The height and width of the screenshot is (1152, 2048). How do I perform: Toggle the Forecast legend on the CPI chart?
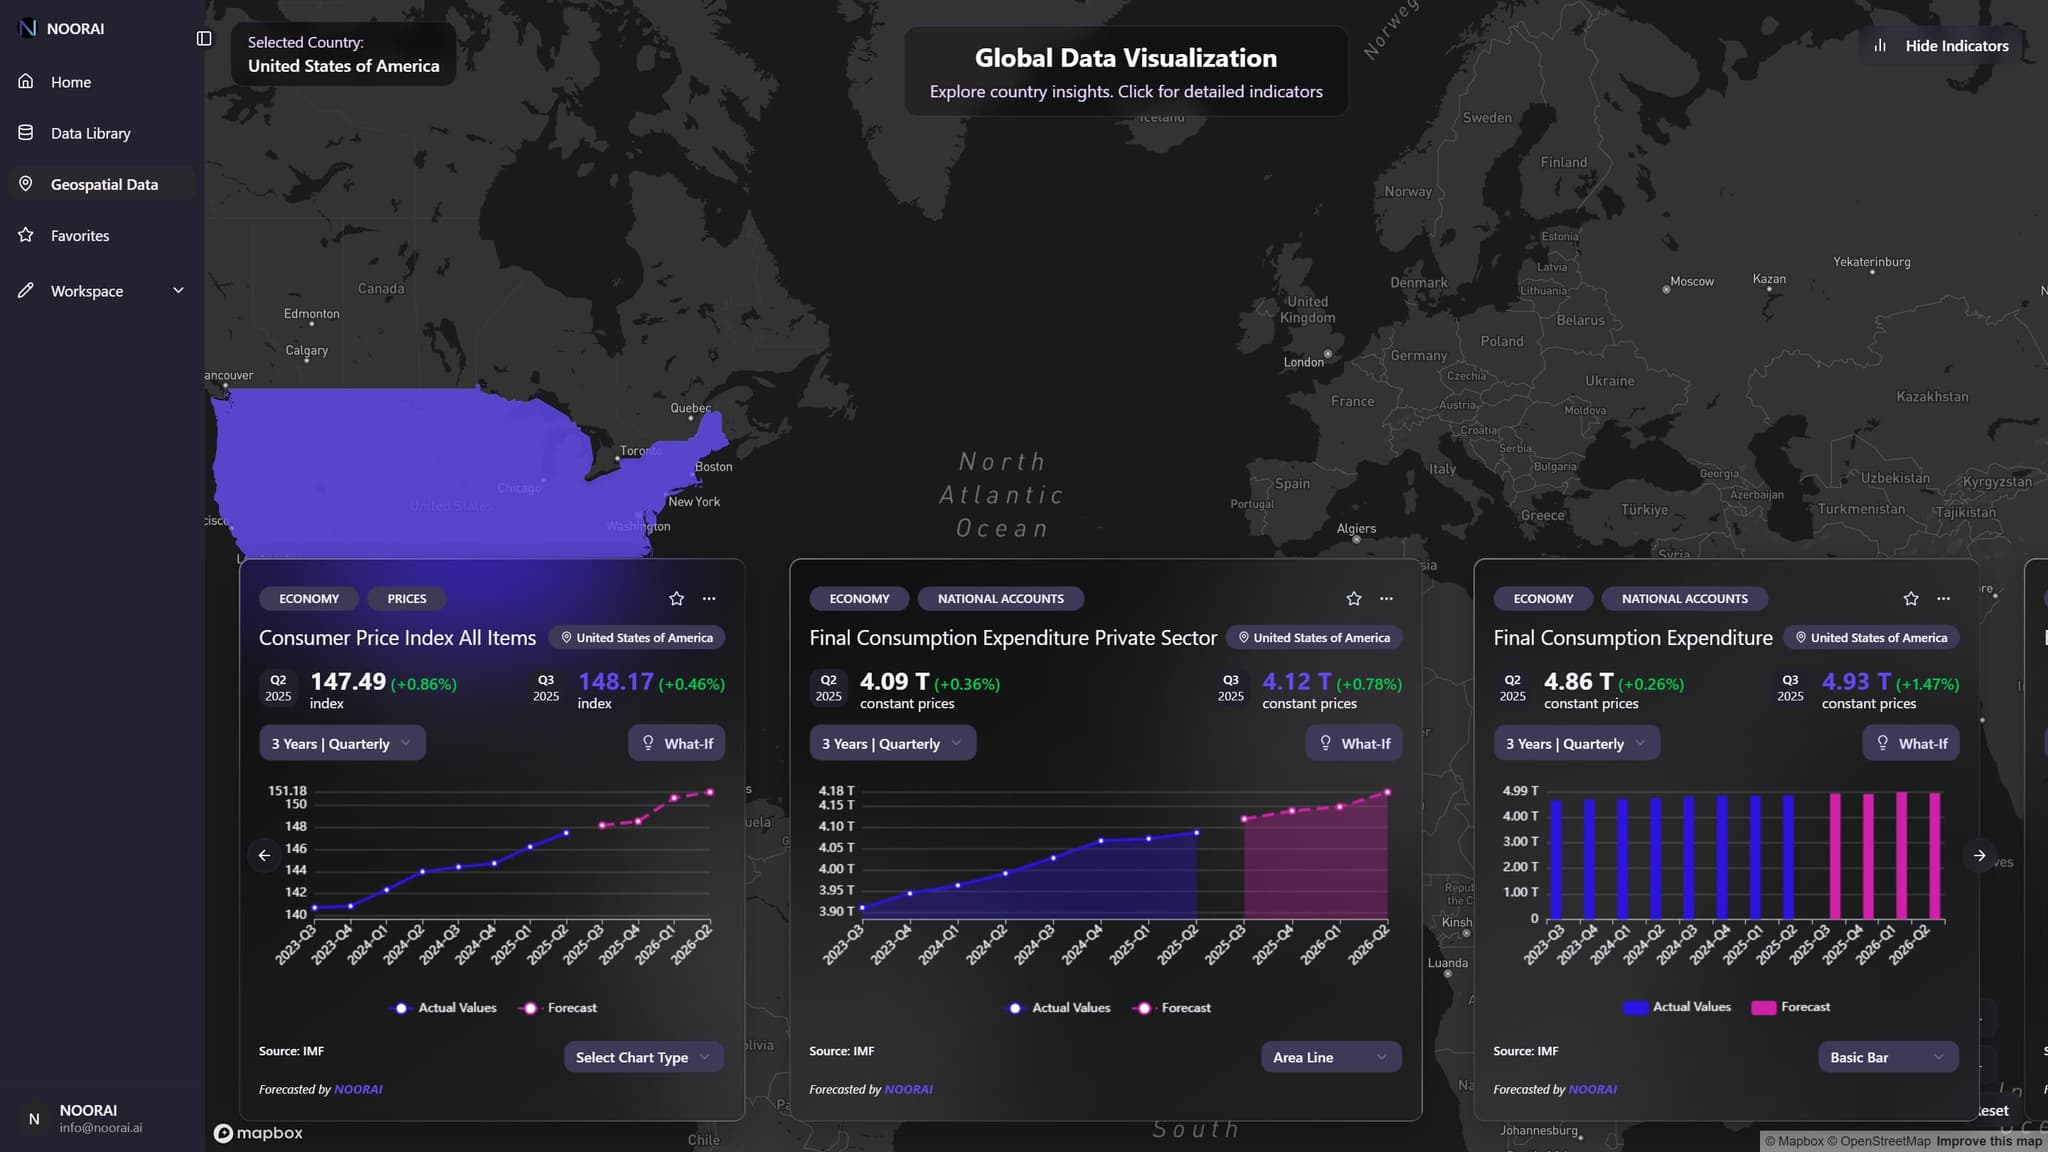pos(558,1008)
